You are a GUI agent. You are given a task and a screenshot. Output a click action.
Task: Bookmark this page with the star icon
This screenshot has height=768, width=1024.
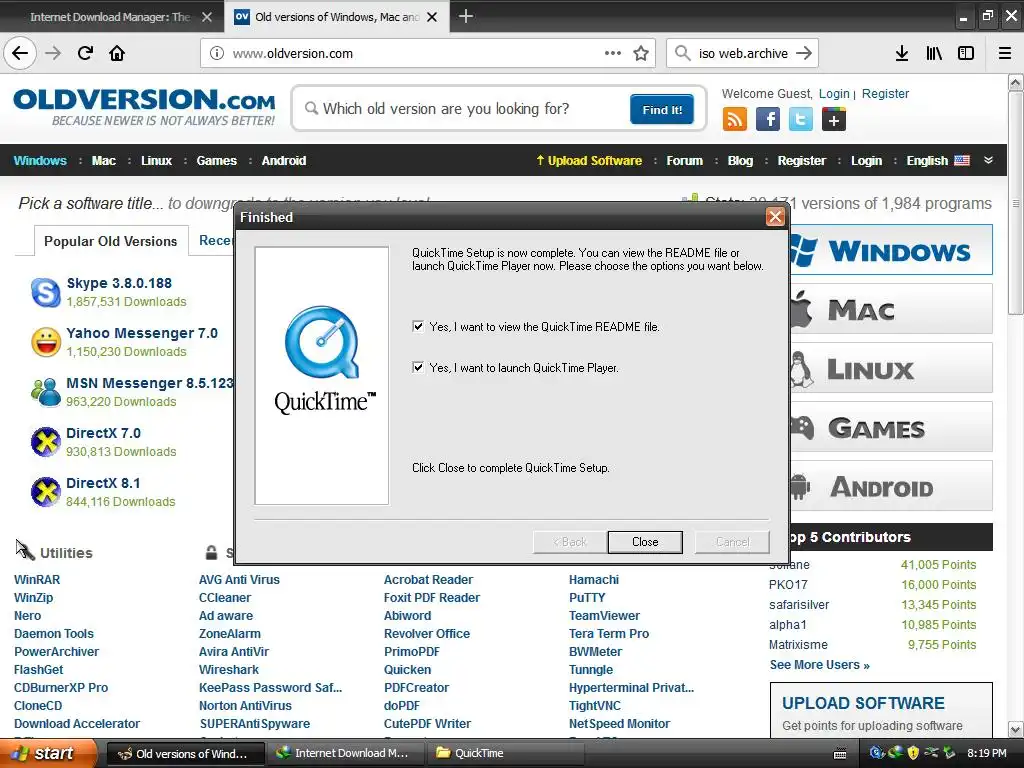pyautogui.click(x=641, y=53)
